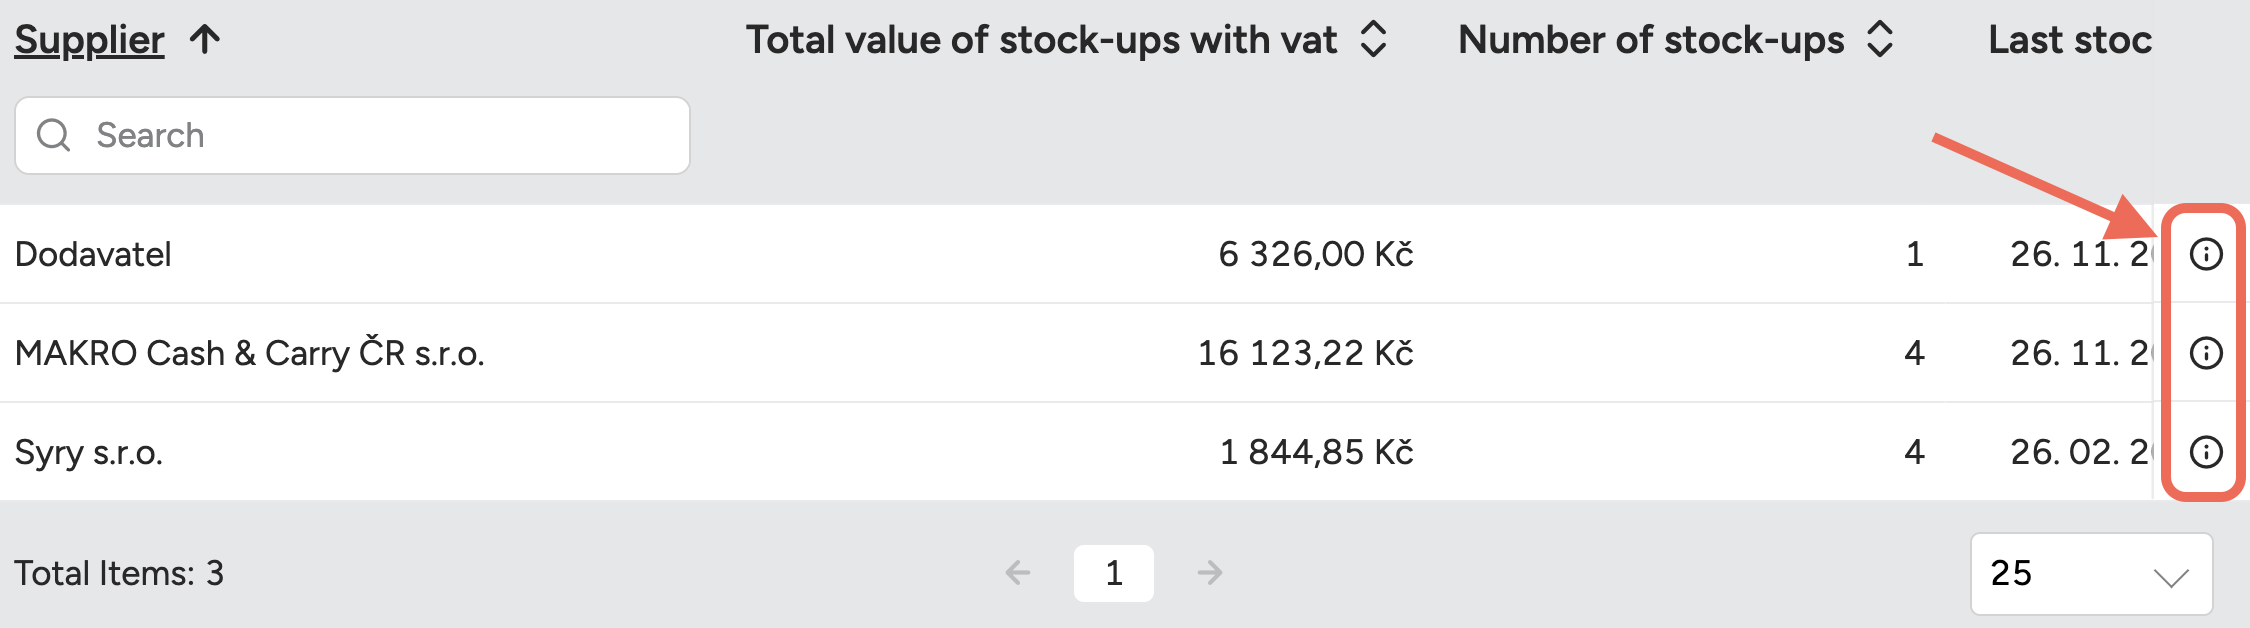
Task: Open info icon for Dodavatel row
Action: point(2205,254)
